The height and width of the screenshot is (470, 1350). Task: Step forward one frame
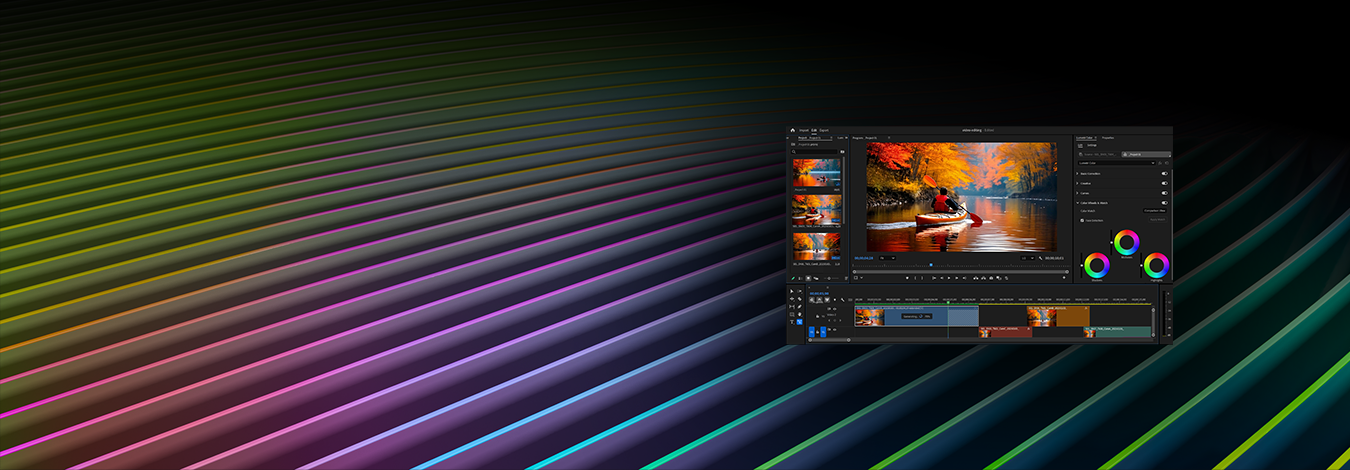click(957, 278)
